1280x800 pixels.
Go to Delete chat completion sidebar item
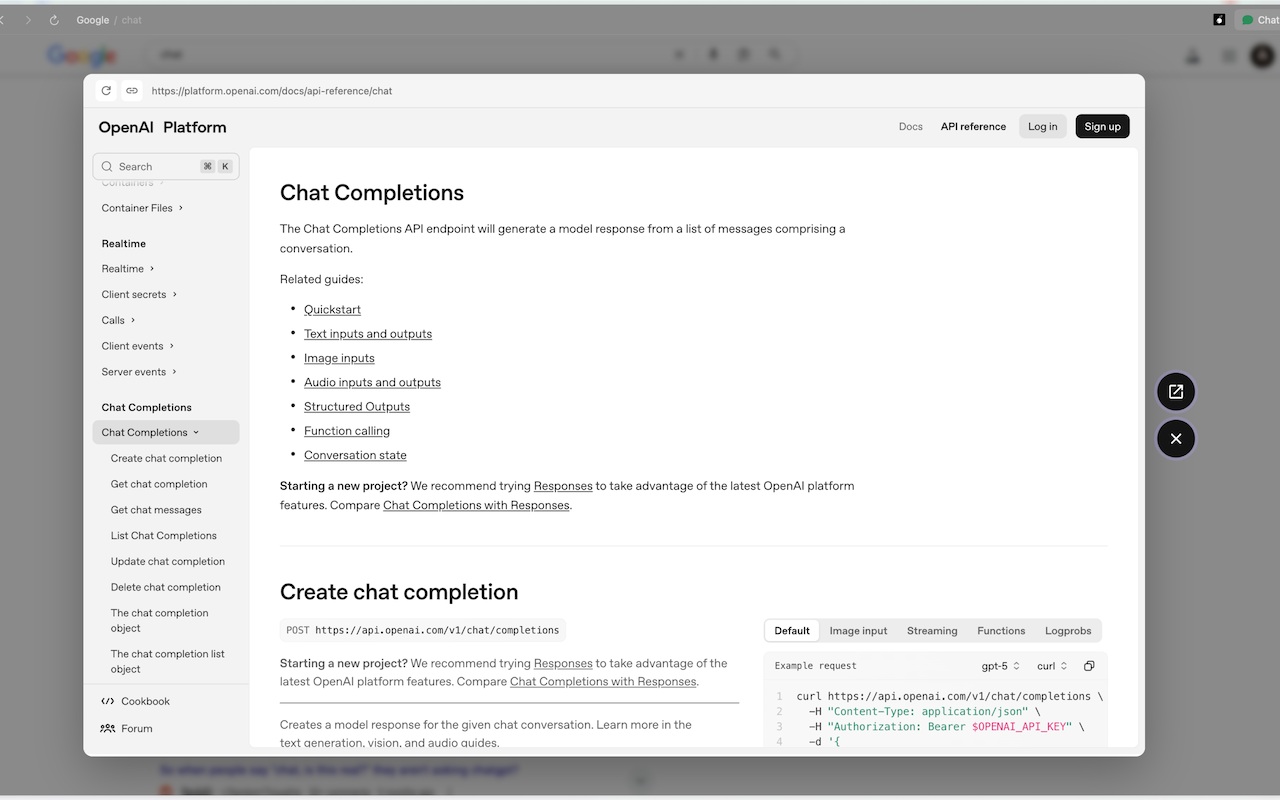click(x=165, y=588)
